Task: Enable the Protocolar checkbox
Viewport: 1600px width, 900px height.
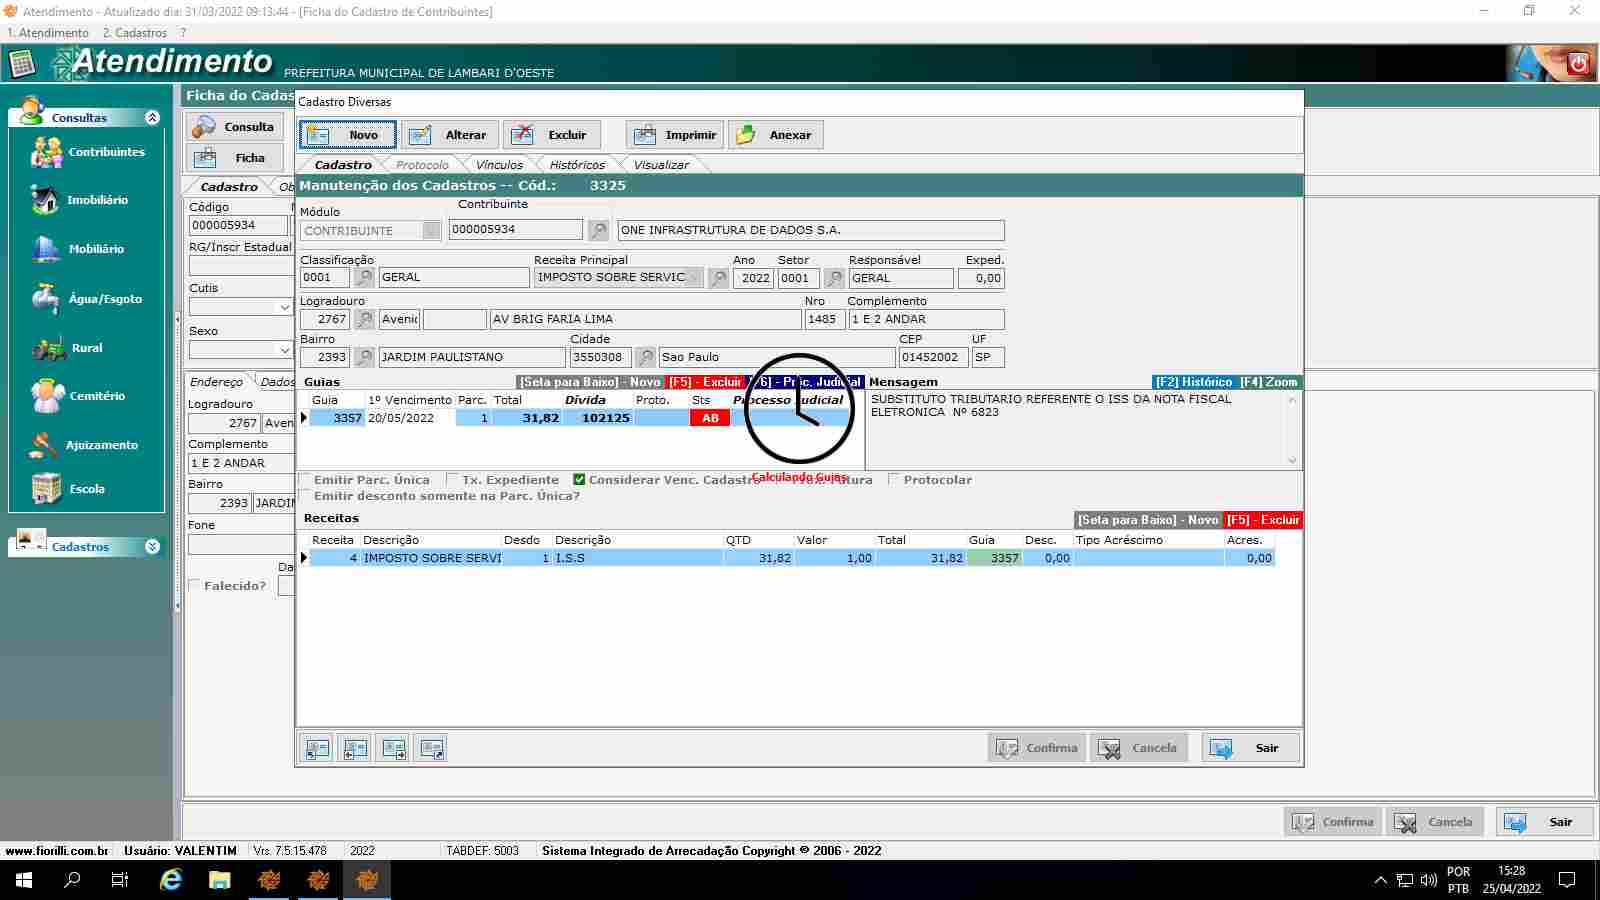Action: point(894,480)
